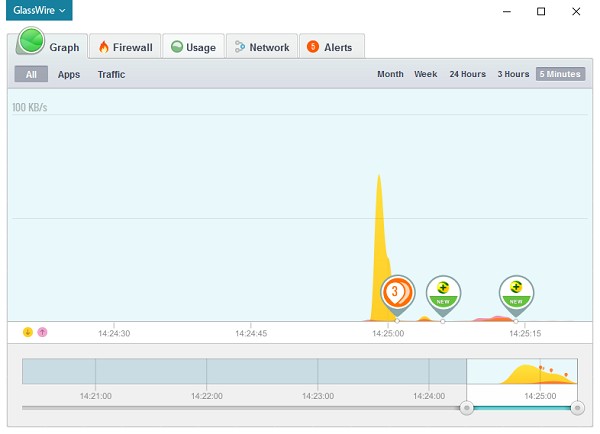
Task: Show the 3 Hours time range
Action: 513,74
